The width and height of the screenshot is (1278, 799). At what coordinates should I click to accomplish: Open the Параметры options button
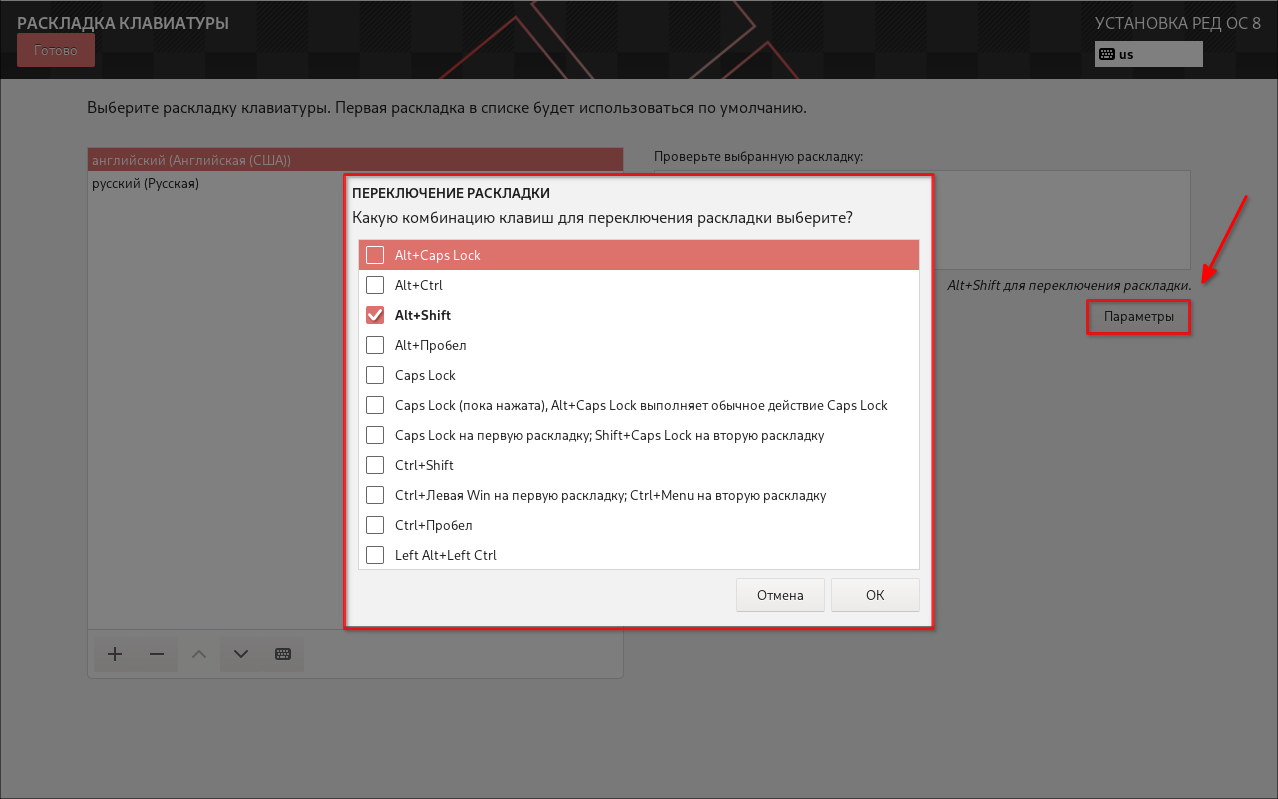tap(1138, 317)
